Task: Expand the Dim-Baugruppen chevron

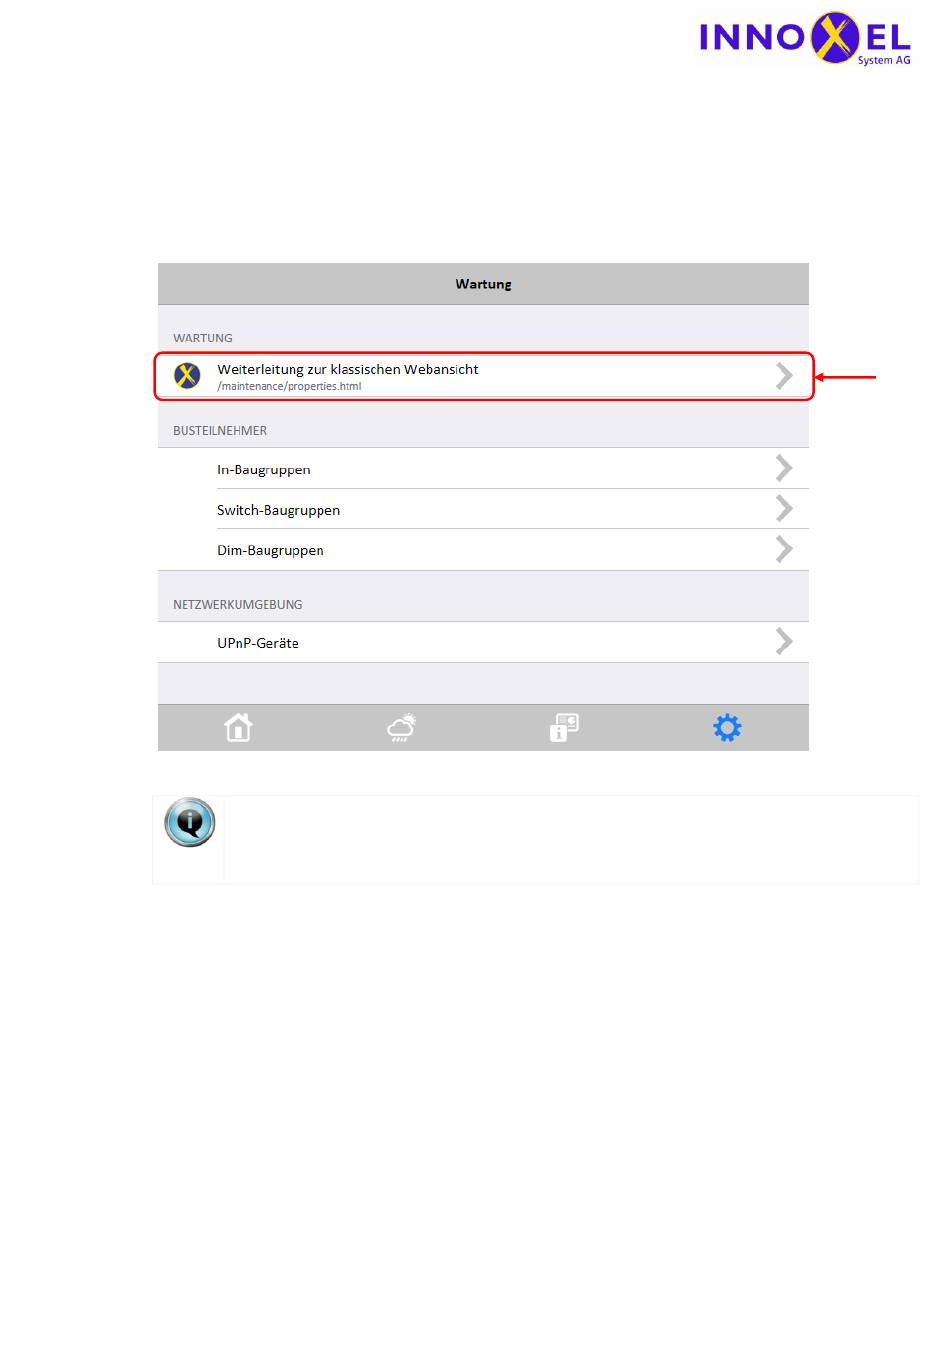Action: coord(784,549)
